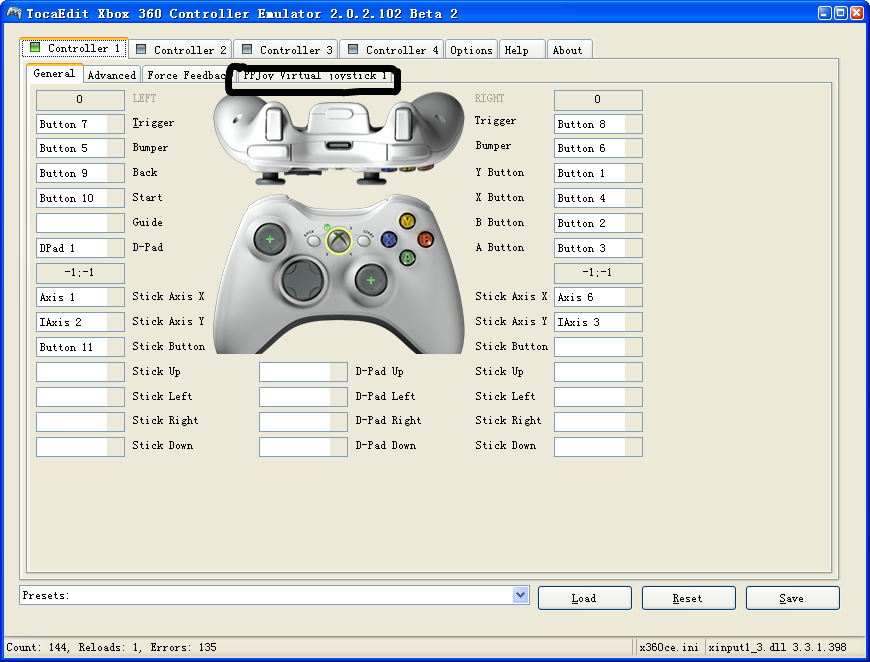Screen dimensions: 870x662
Task: Click the green A button on controller image
Action: coord(407,257)
